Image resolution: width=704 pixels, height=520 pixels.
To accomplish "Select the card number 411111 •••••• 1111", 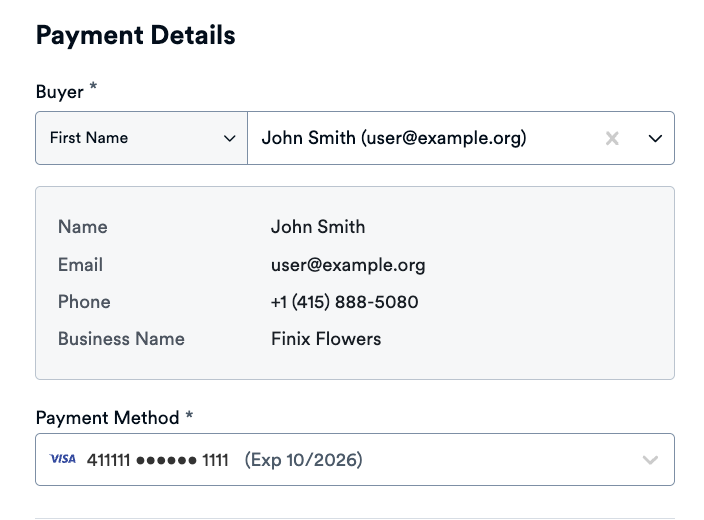I will coord(158,460).
